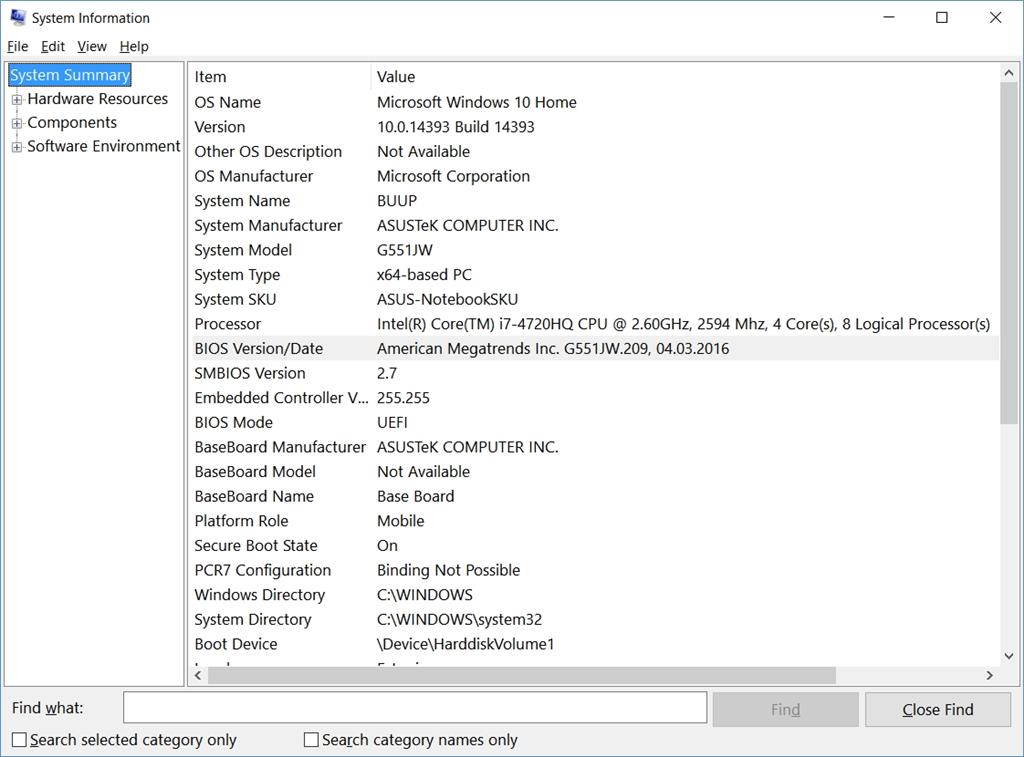Screen dimensions: 1024x757
Task: Click the horizontal scrollbar right arrow
Action: 989,675
